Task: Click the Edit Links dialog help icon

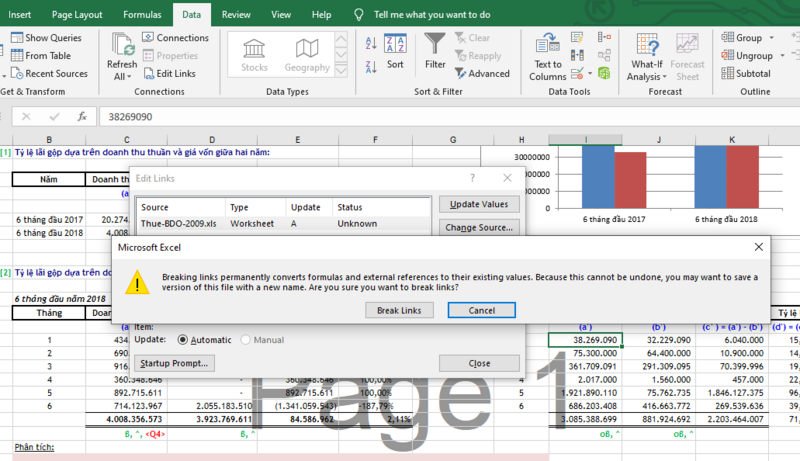Action: [472, 177]
